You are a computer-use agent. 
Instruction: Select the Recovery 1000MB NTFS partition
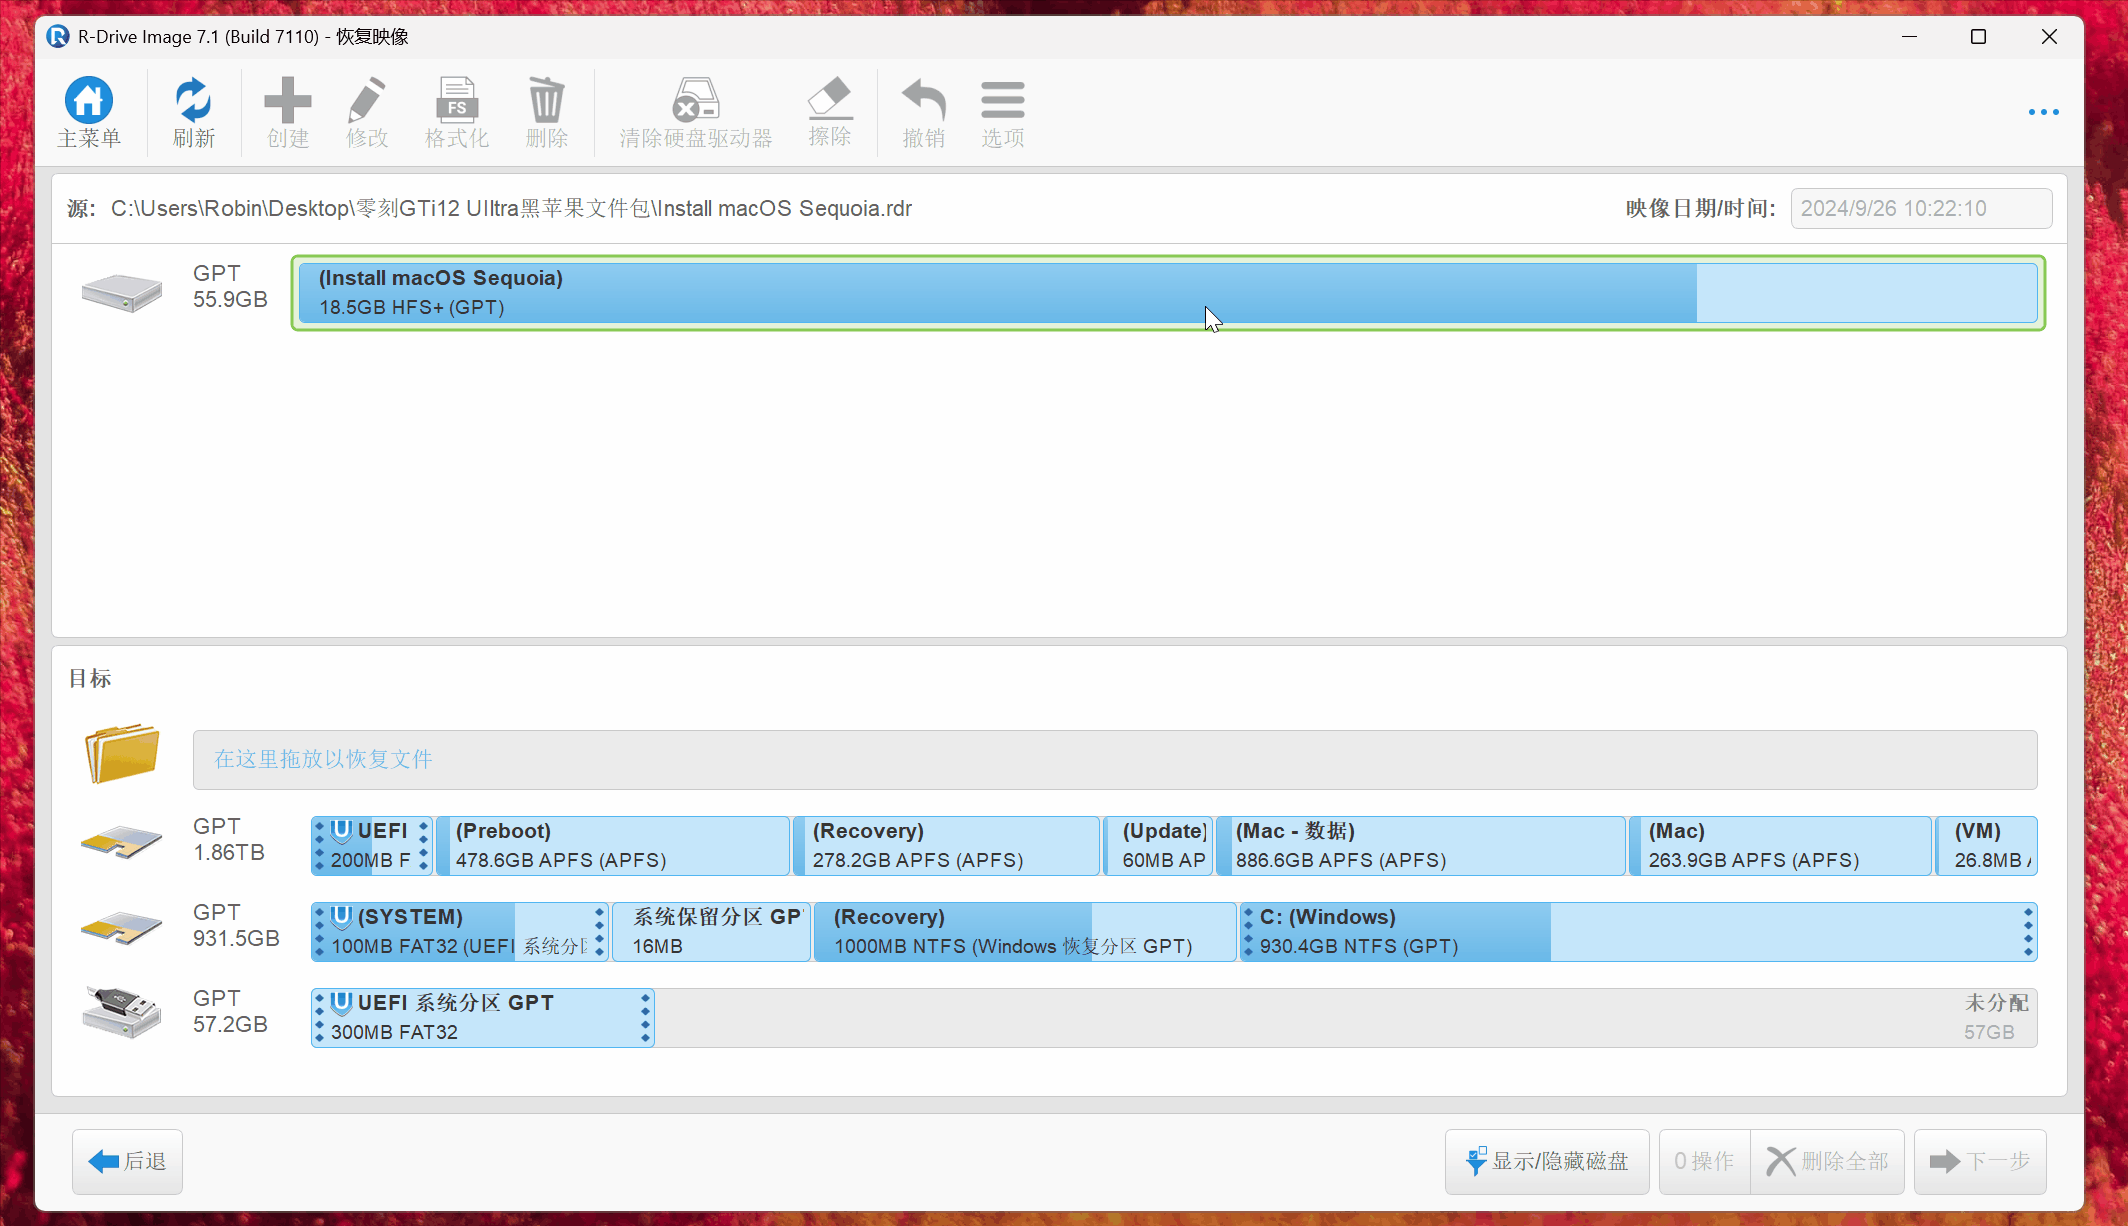point(1025,932)
